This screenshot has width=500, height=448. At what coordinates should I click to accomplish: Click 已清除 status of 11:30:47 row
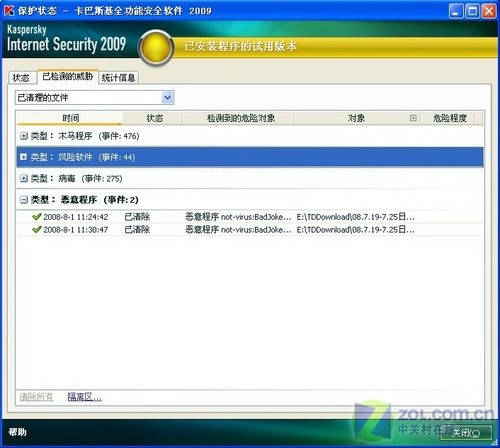[137, 230]
